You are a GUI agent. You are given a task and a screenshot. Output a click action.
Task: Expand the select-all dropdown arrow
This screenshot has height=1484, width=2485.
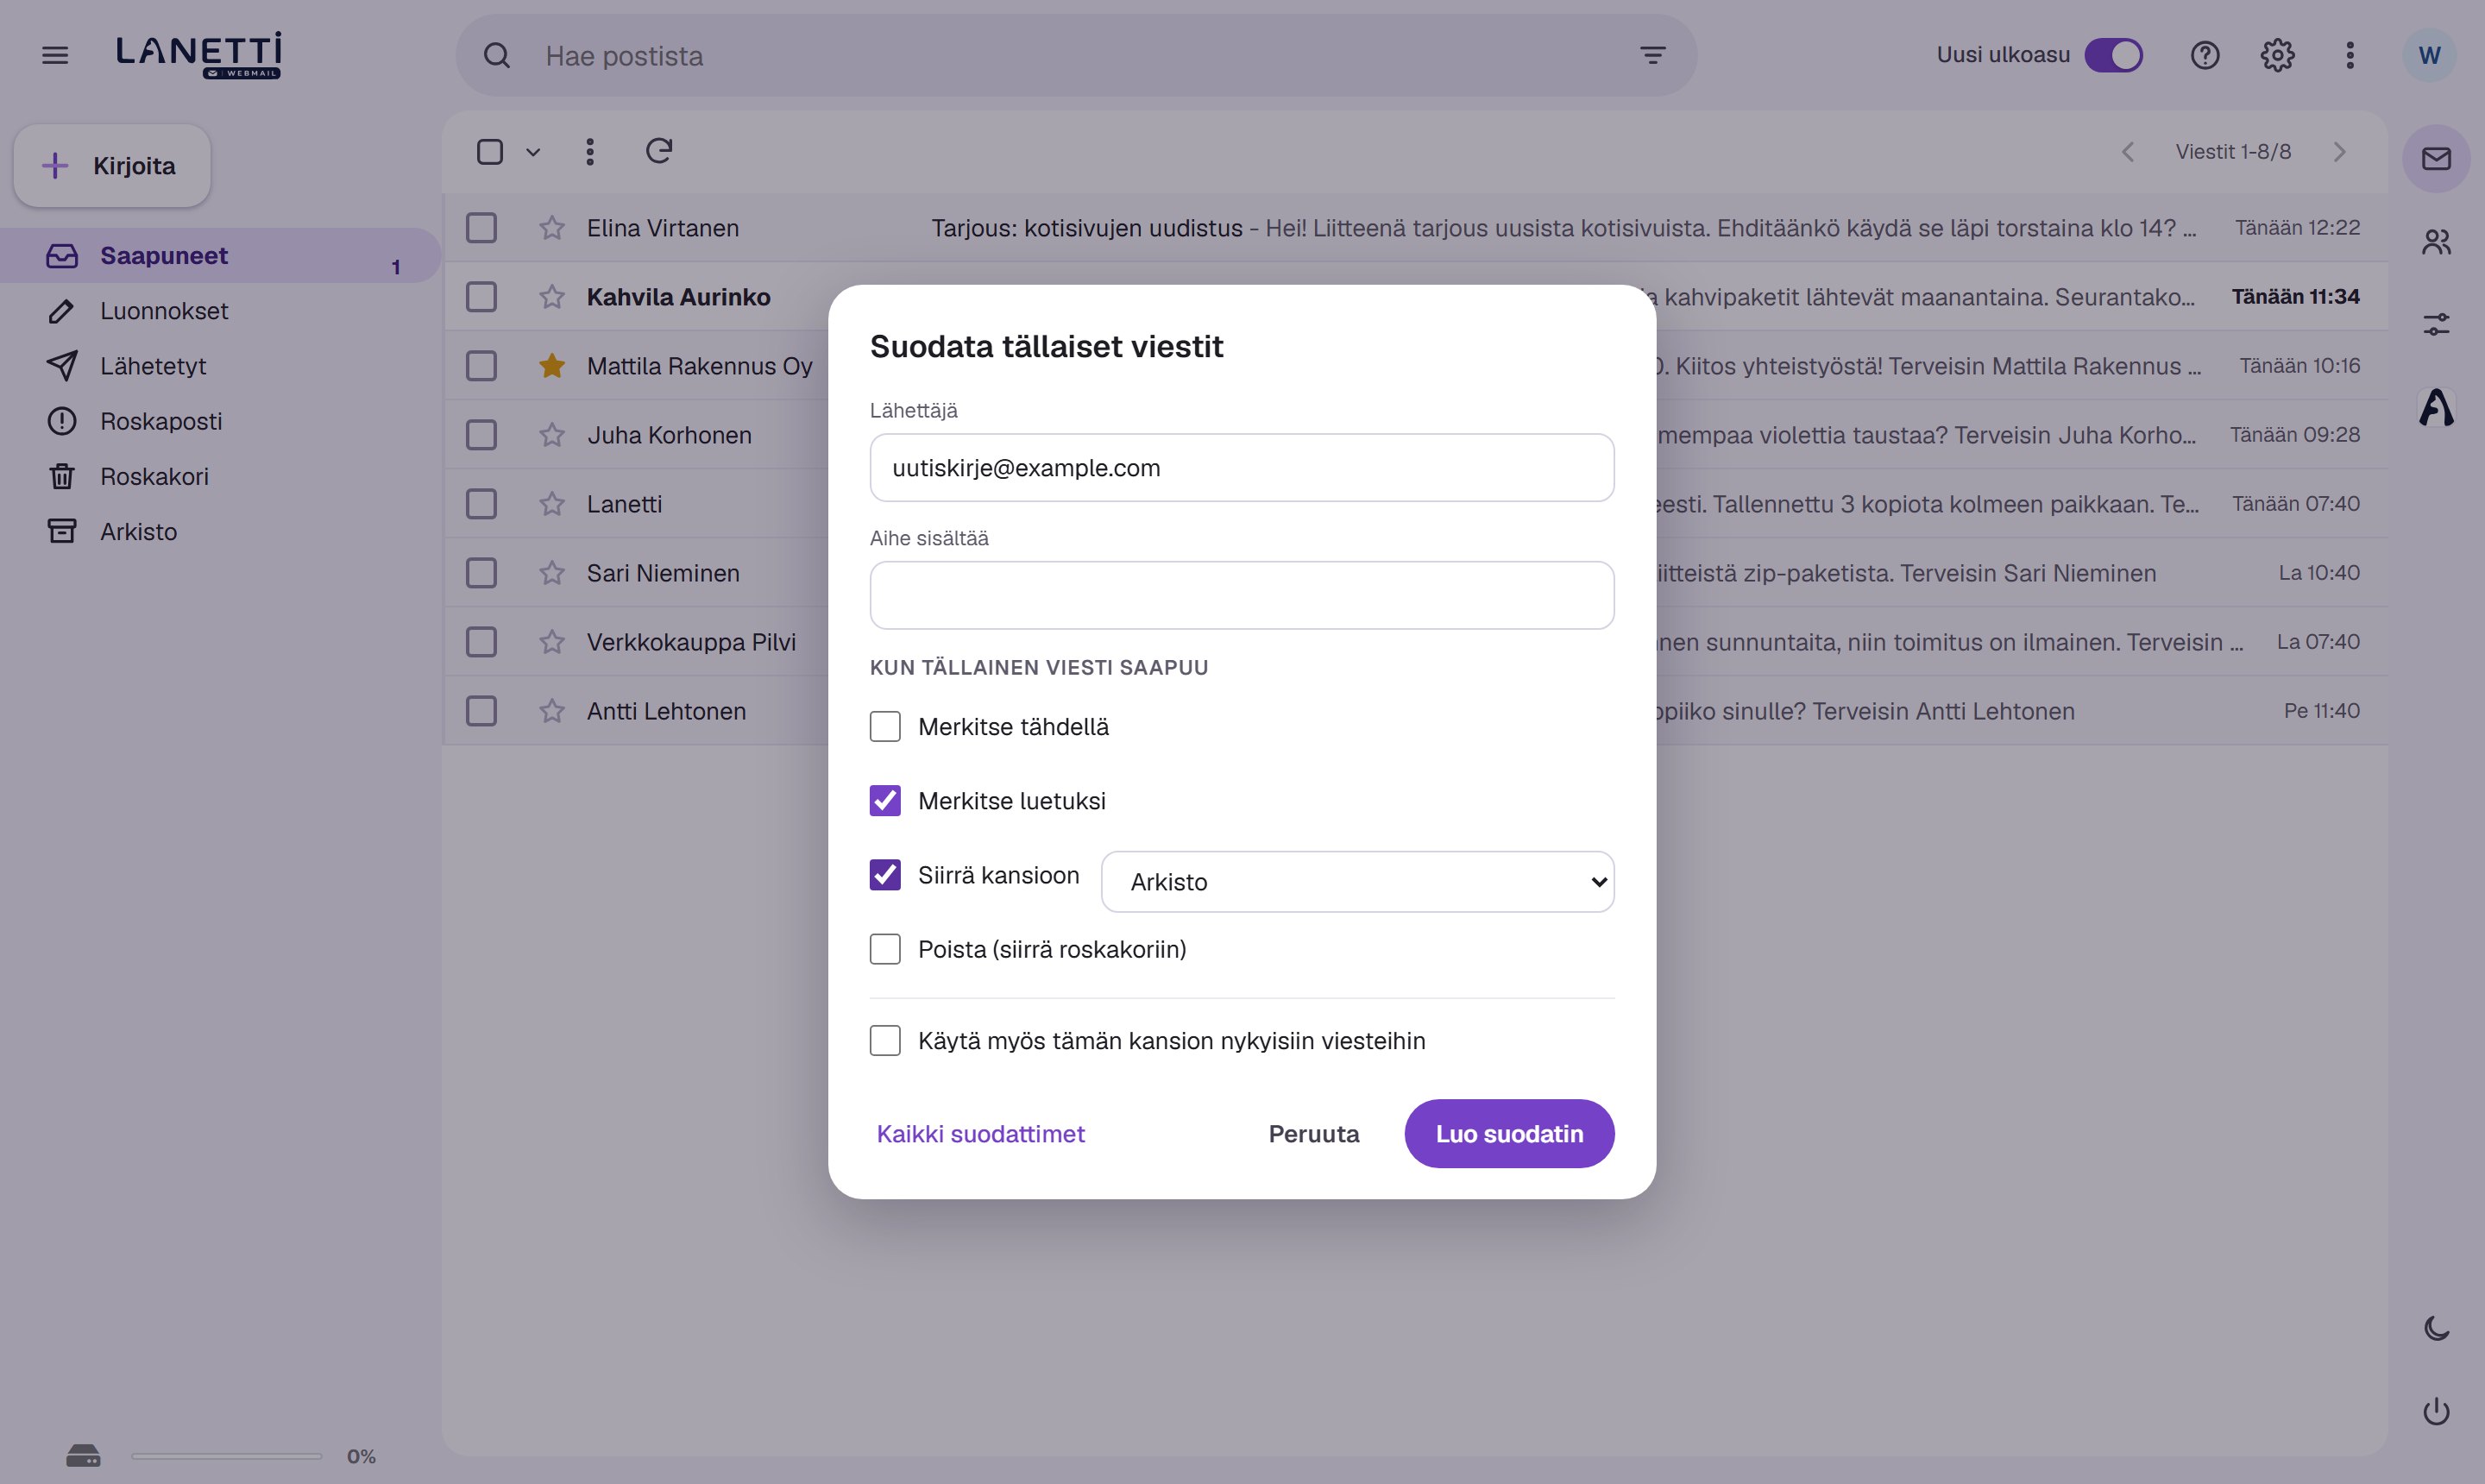tap(533, 152)
